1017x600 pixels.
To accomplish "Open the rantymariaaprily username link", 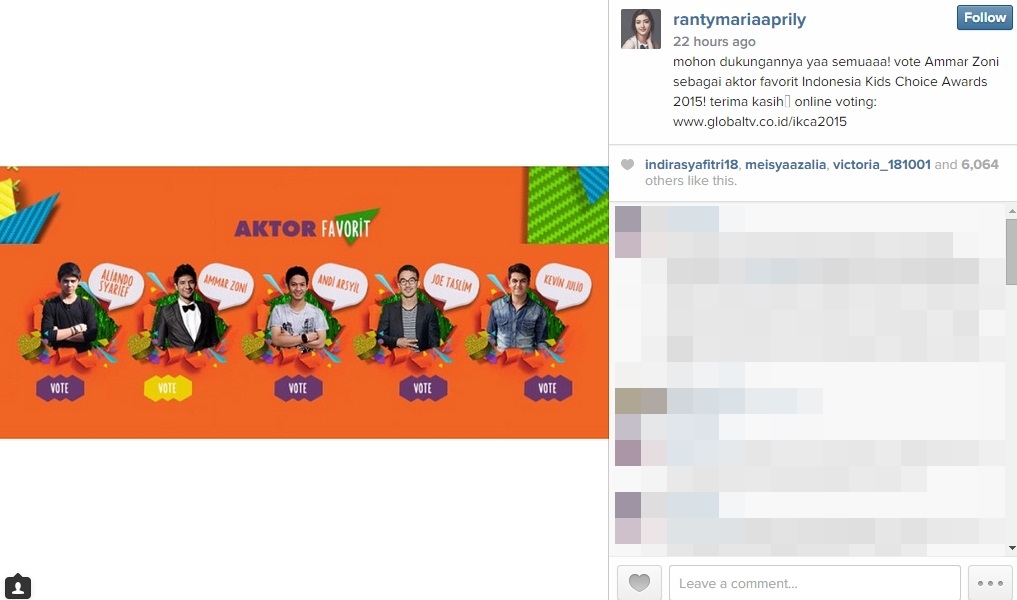I will tap(739, 19).
